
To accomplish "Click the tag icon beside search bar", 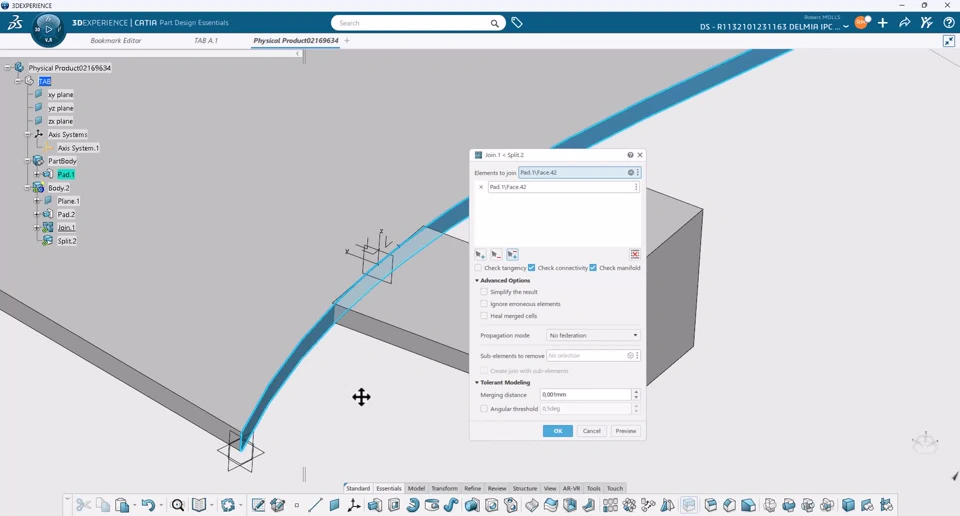I will pyautogui.click(x=517, y=23).
